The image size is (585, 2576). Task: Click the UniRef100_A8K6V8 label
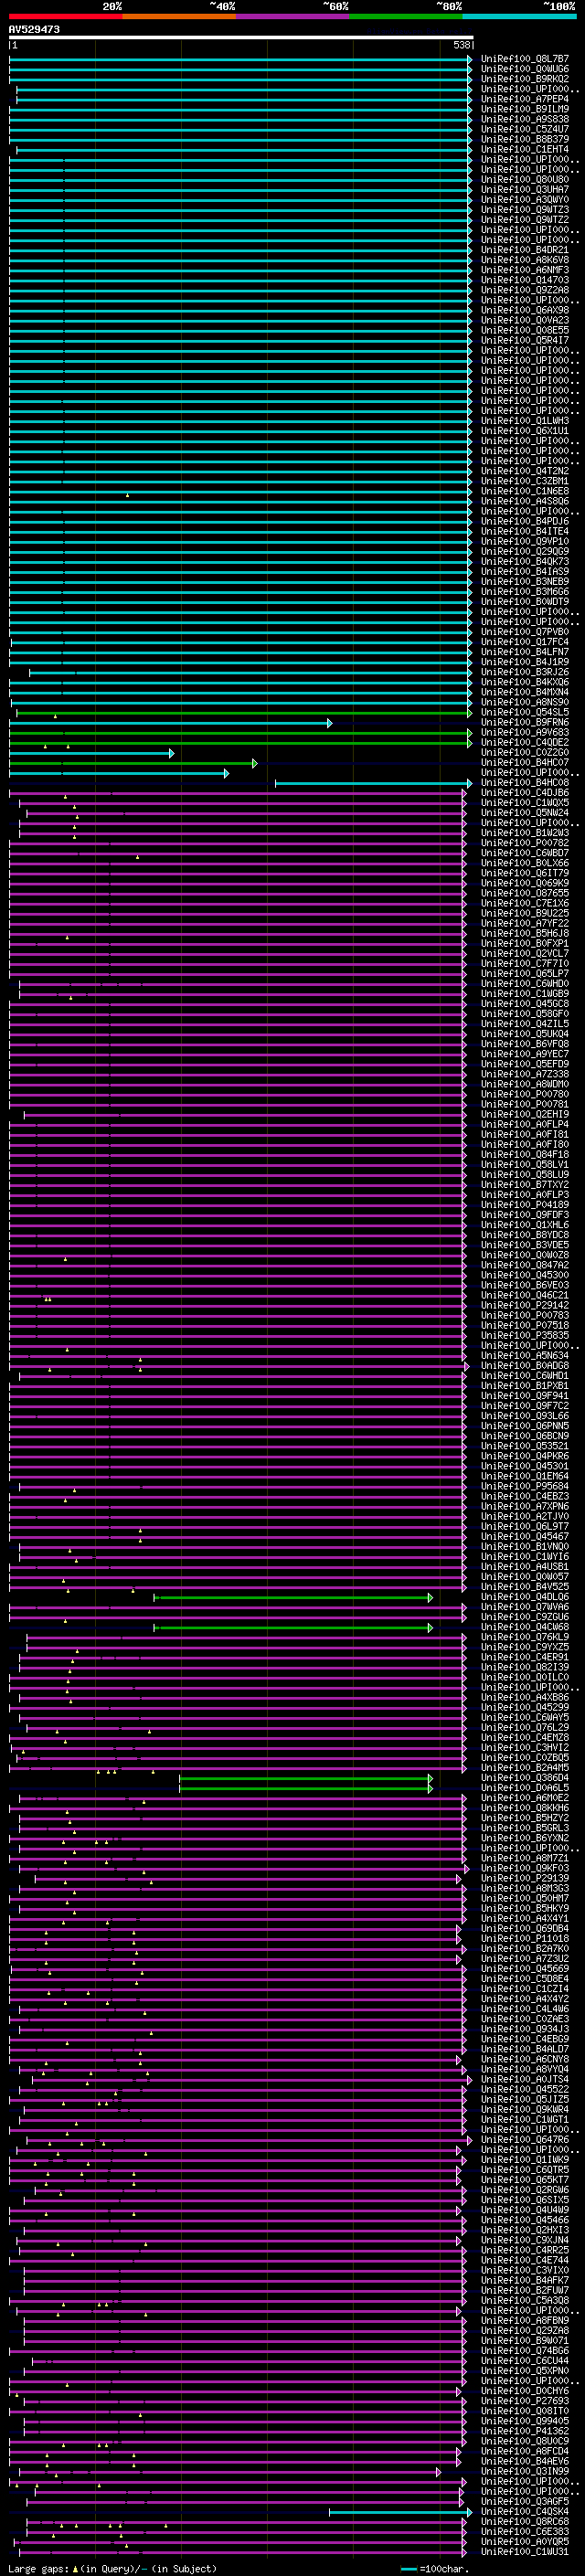tap(525, 260)
